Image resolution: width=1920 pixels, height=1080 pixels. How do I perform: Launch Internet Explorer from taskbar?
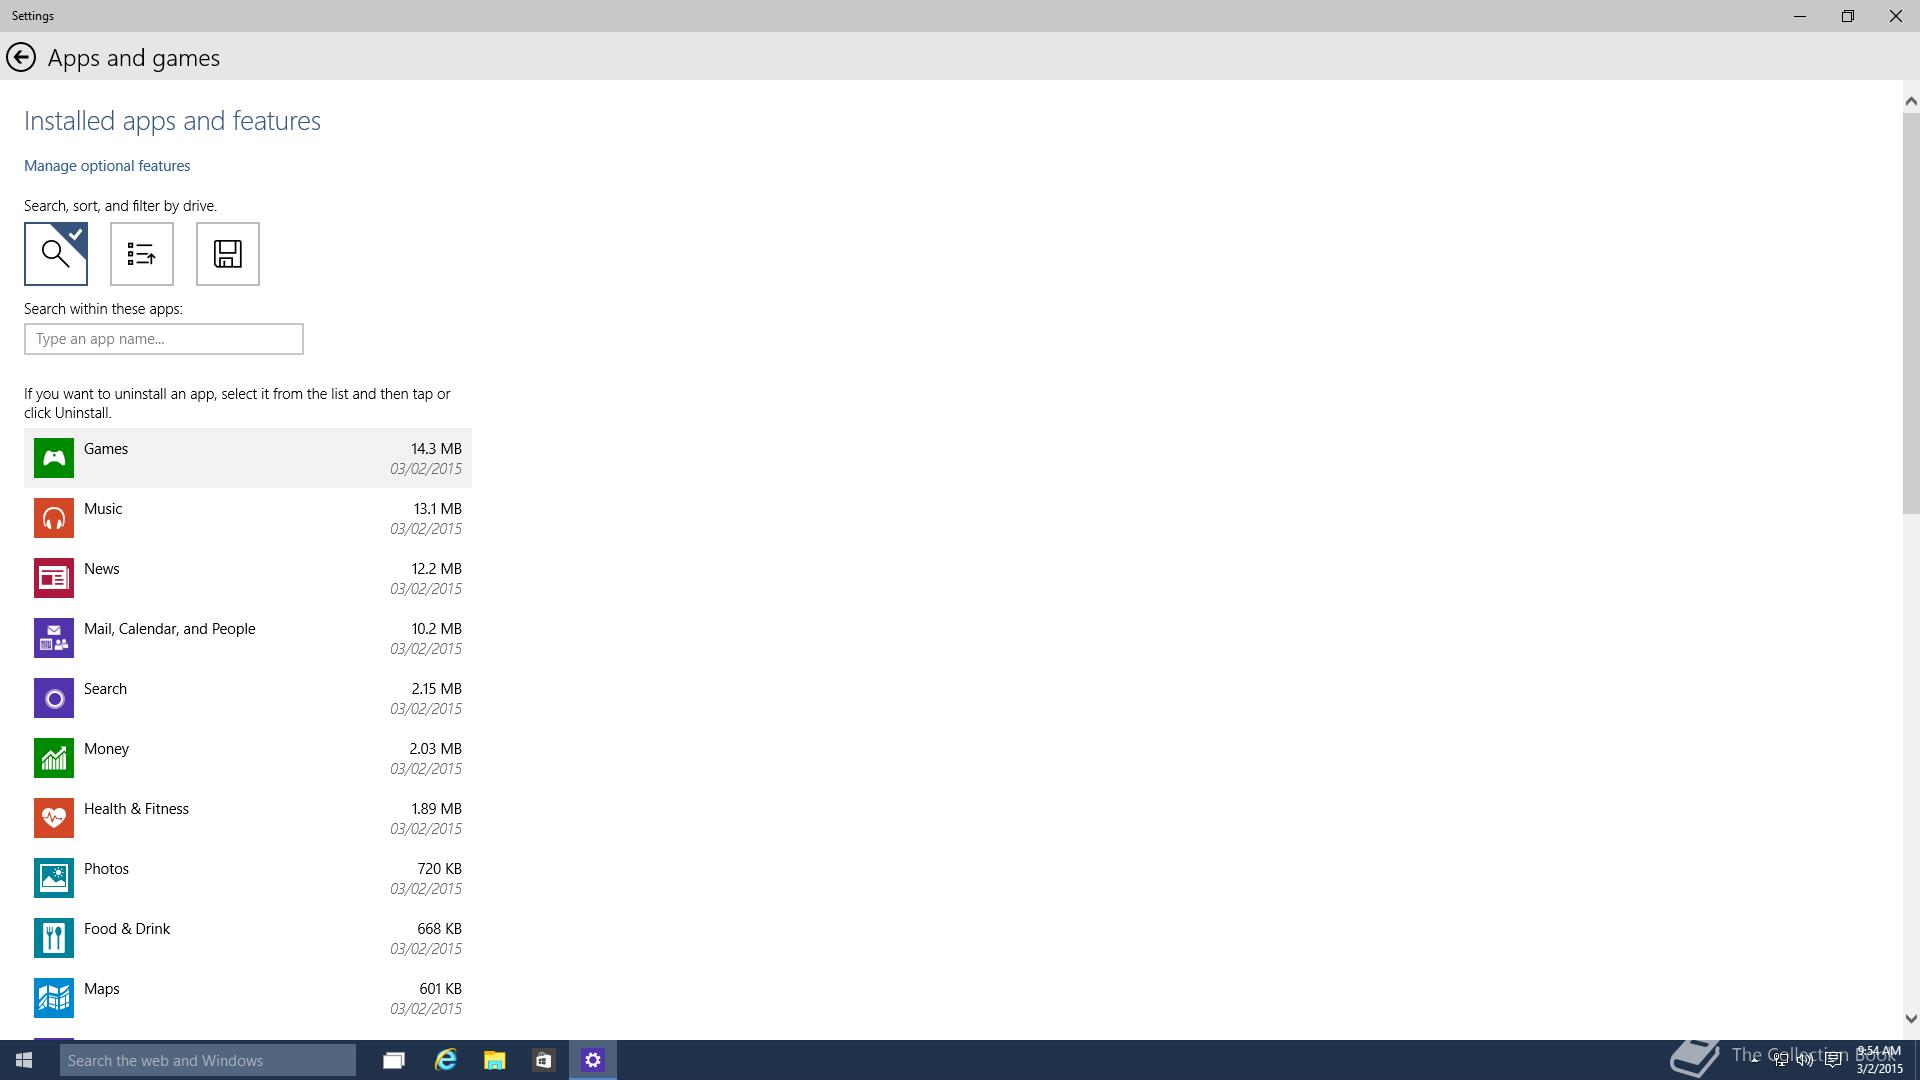[445, 1060]
